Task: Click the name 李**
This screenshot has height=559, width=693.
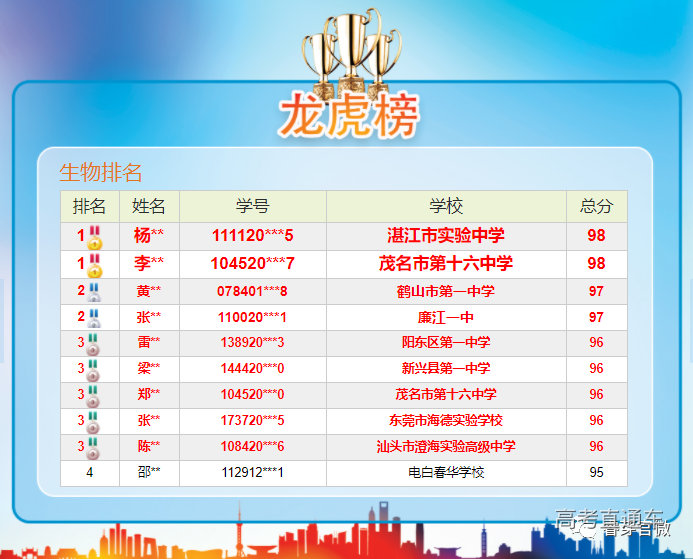Action: [x=149, y=263]
